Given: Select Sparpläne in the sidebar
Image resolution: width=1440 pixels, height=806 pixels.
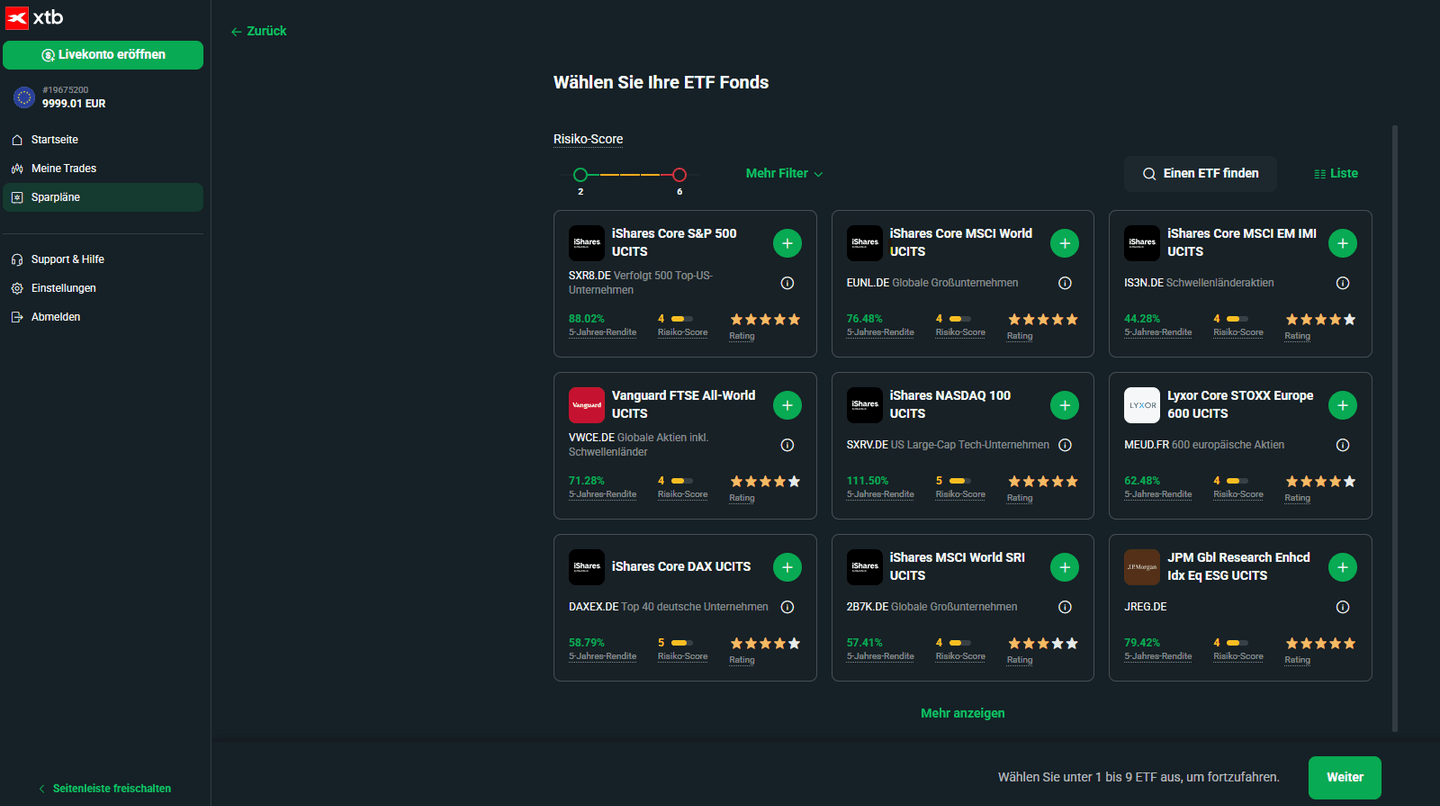Looking at the screenshot, I should coord(103,197).
